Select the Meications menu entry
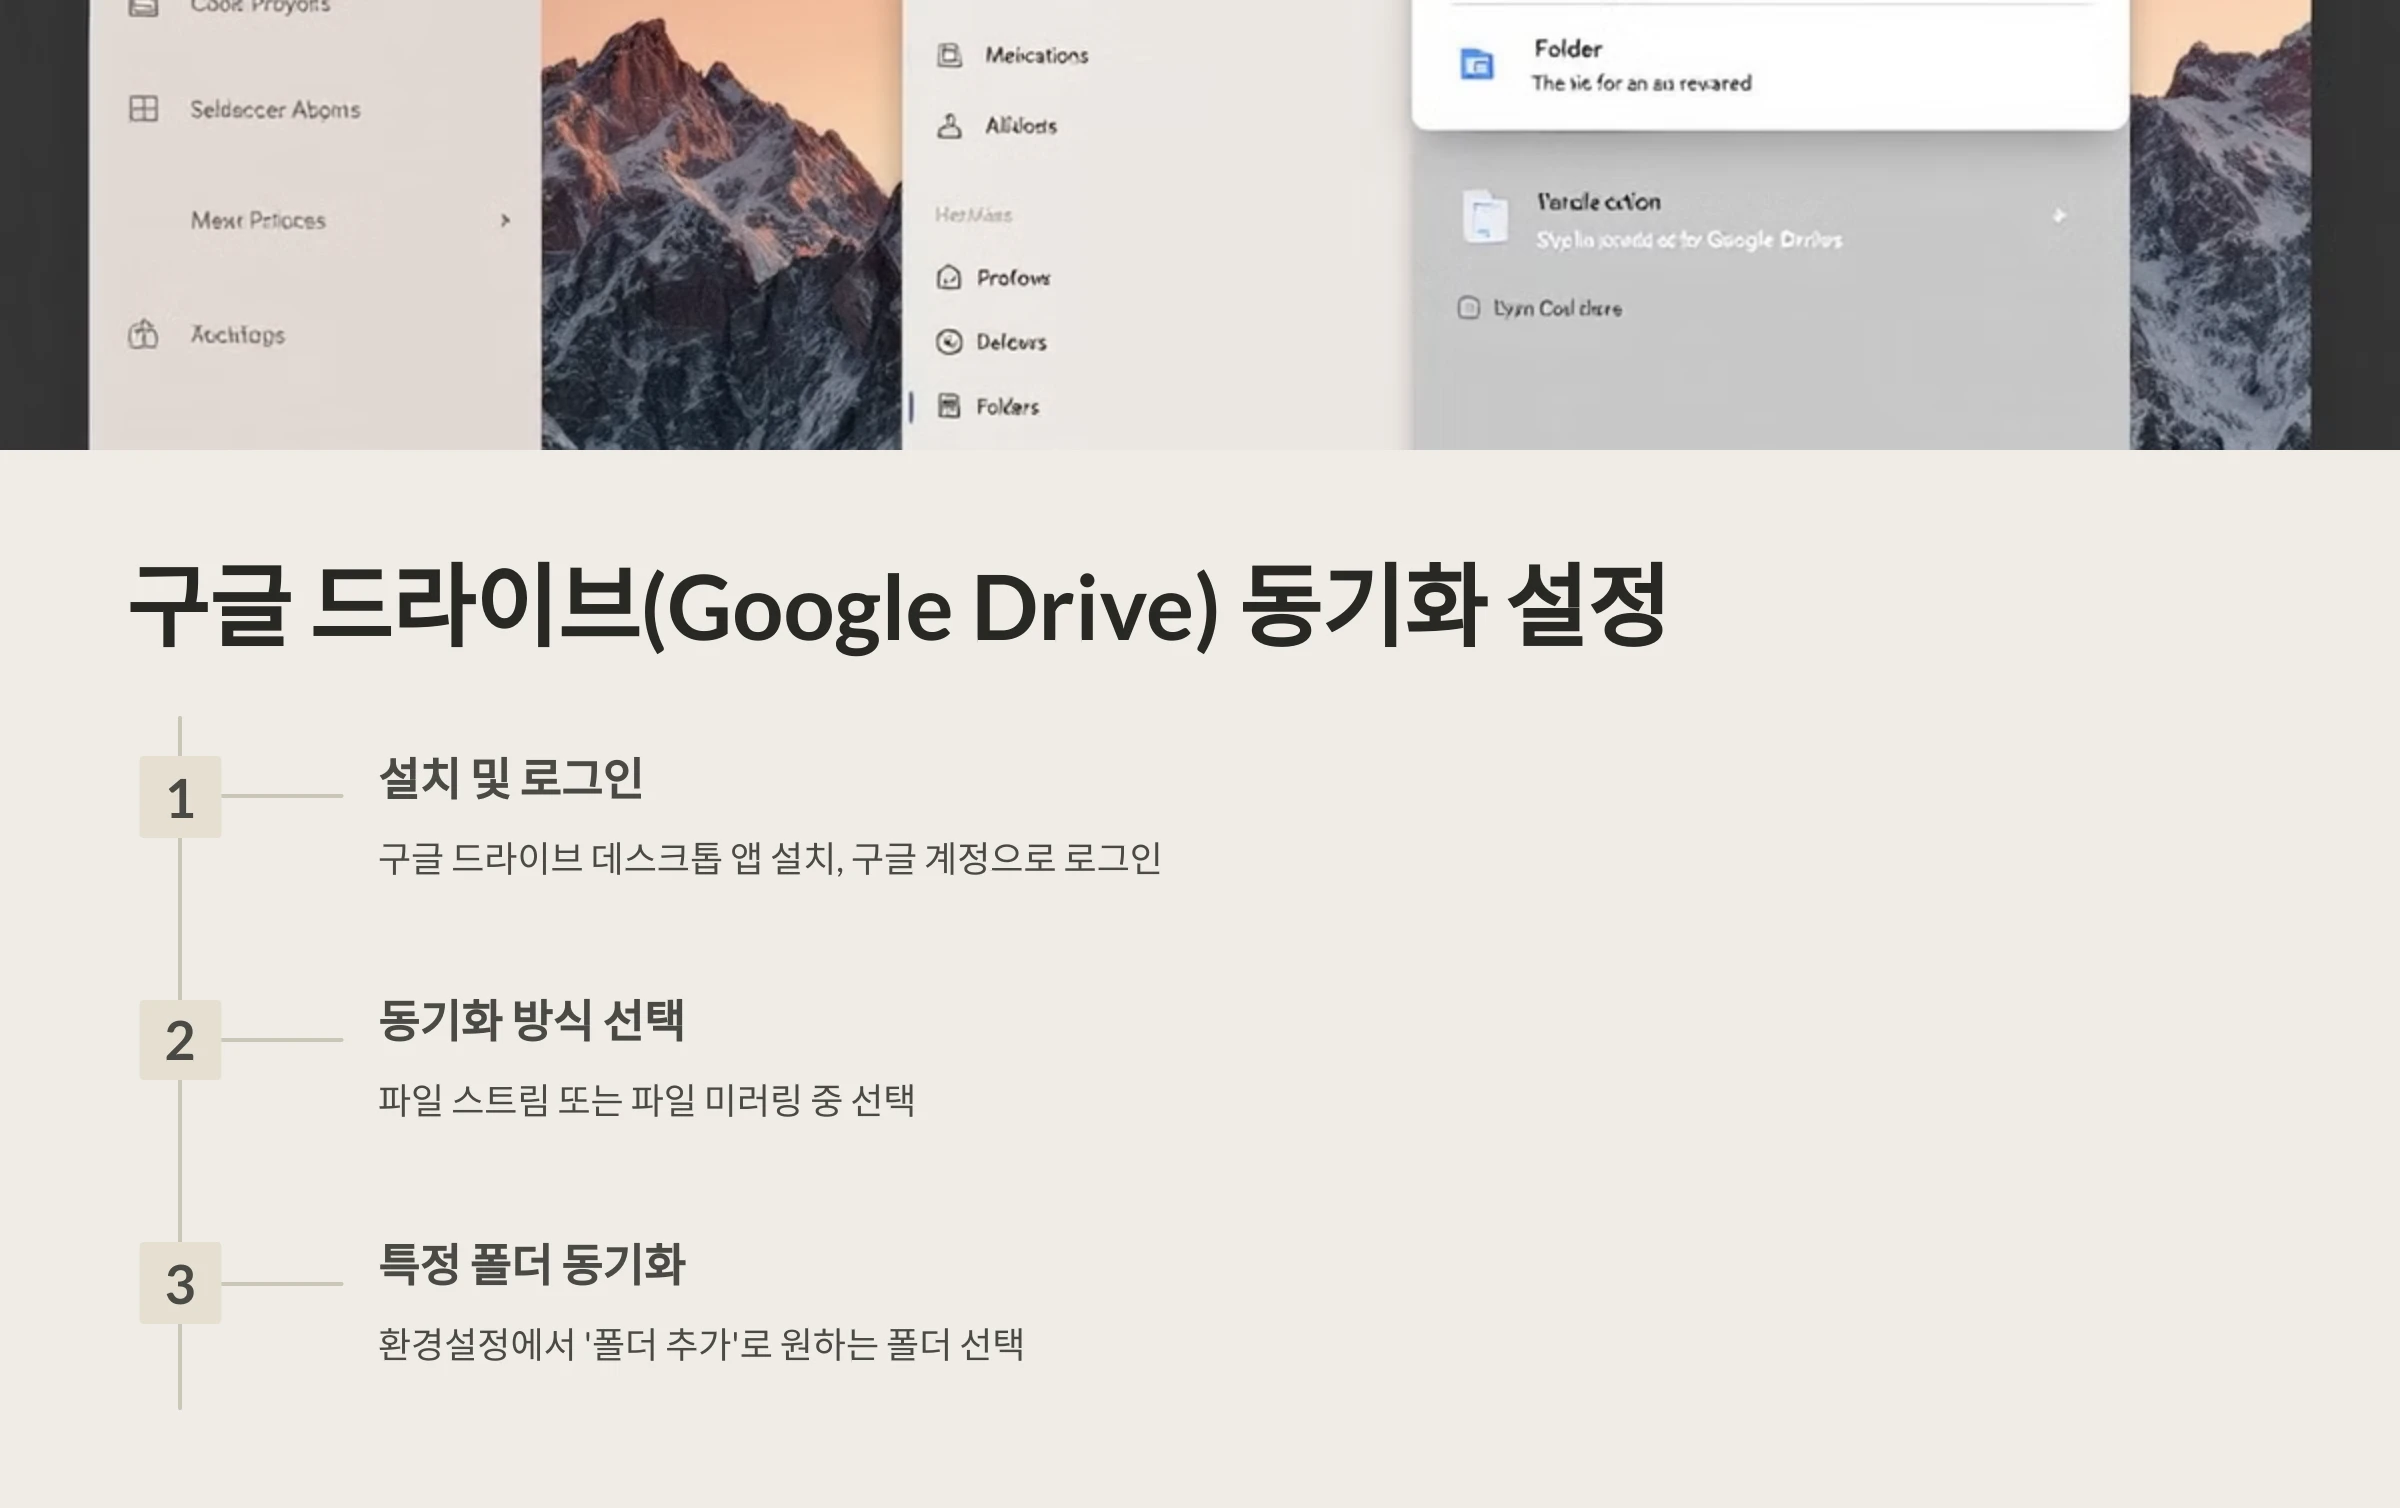 coord(1038,55)
